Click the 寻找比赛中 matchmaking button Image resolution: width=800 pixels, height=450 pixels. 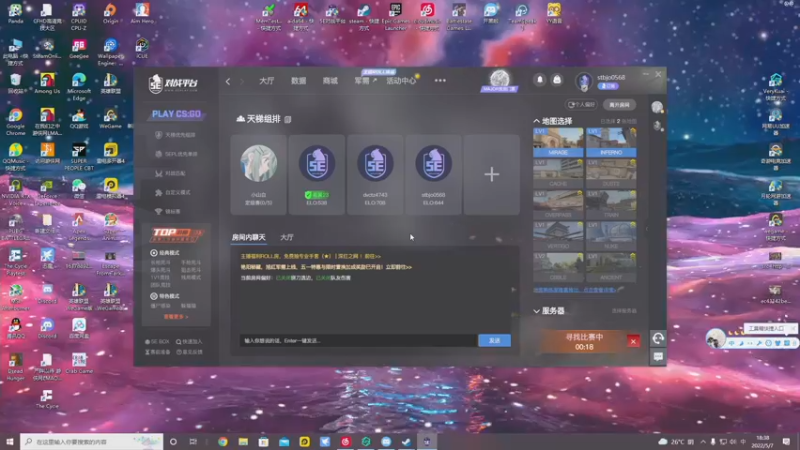coord(584,341)
